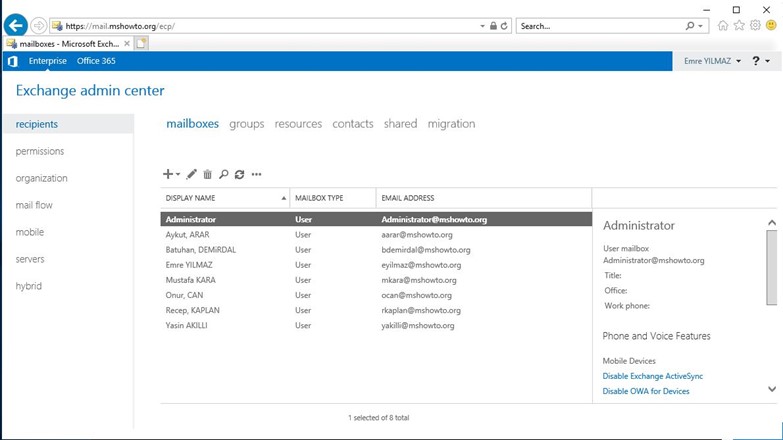Open browser home page icon
783x440 pixels.
click(723, 25)
